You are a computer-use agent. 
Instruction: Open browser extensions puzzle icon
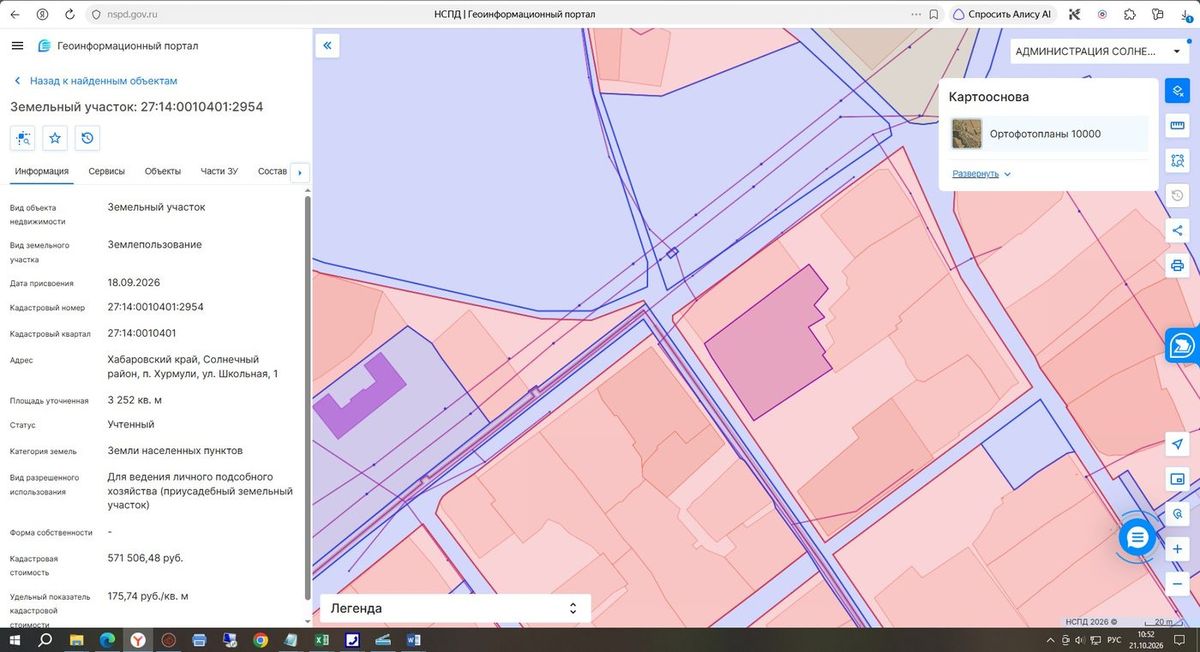tap(1129, 15)
